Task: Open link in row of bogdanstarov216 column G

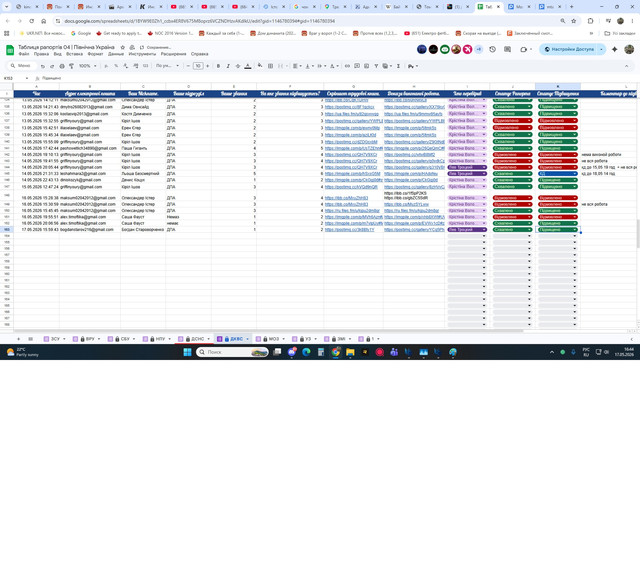Action: (349, 230)
